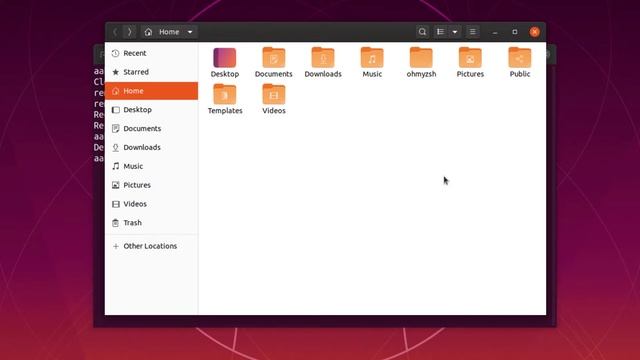Select the Videos folder icon

(274, 94)
